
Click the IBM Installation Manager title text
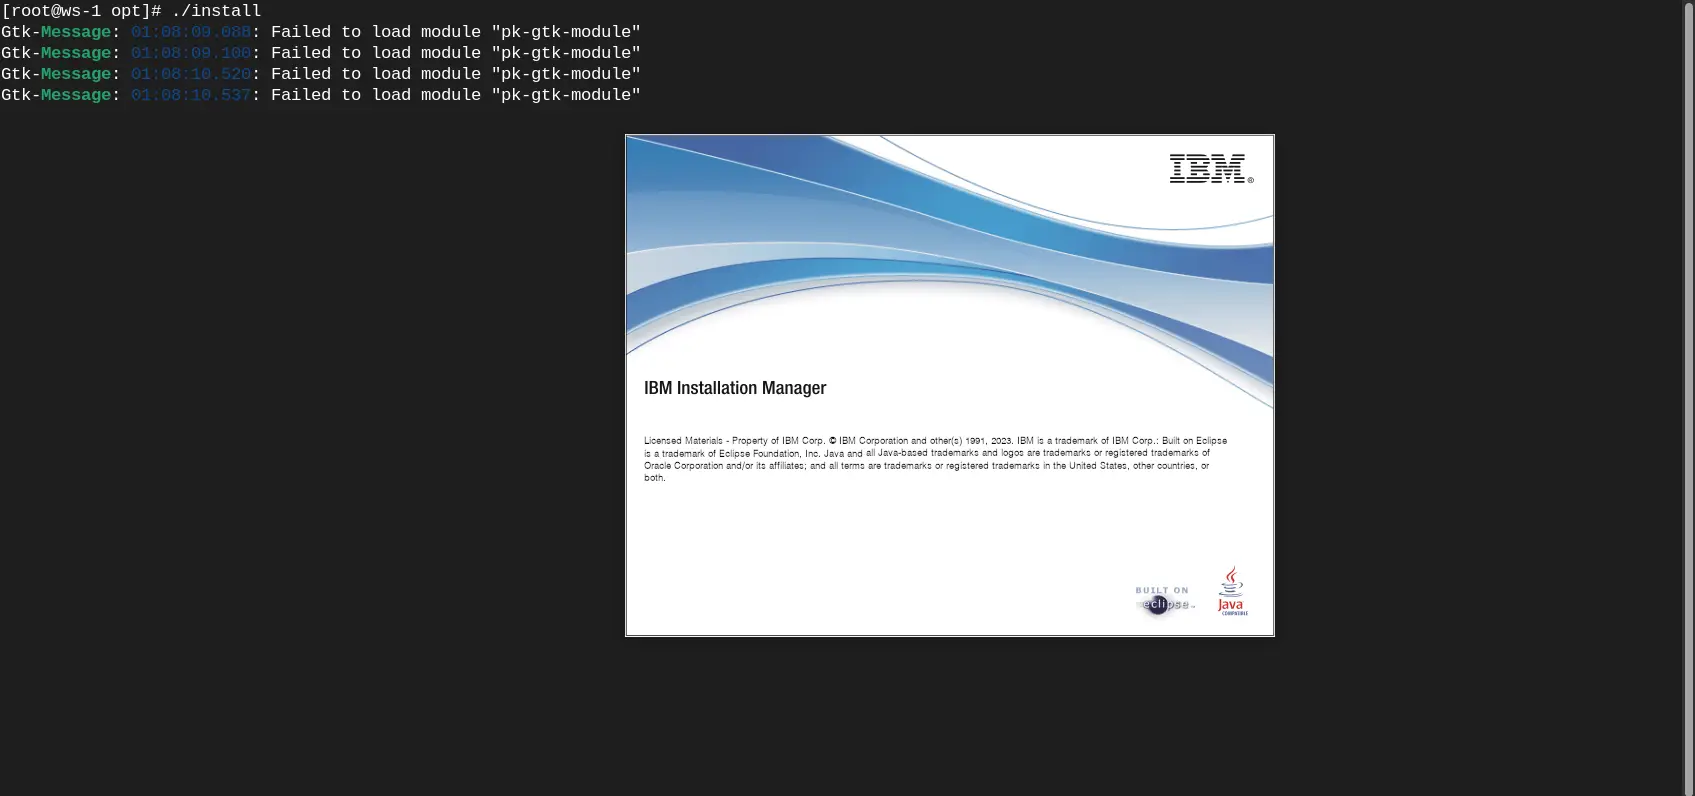[x=735, y=388]
